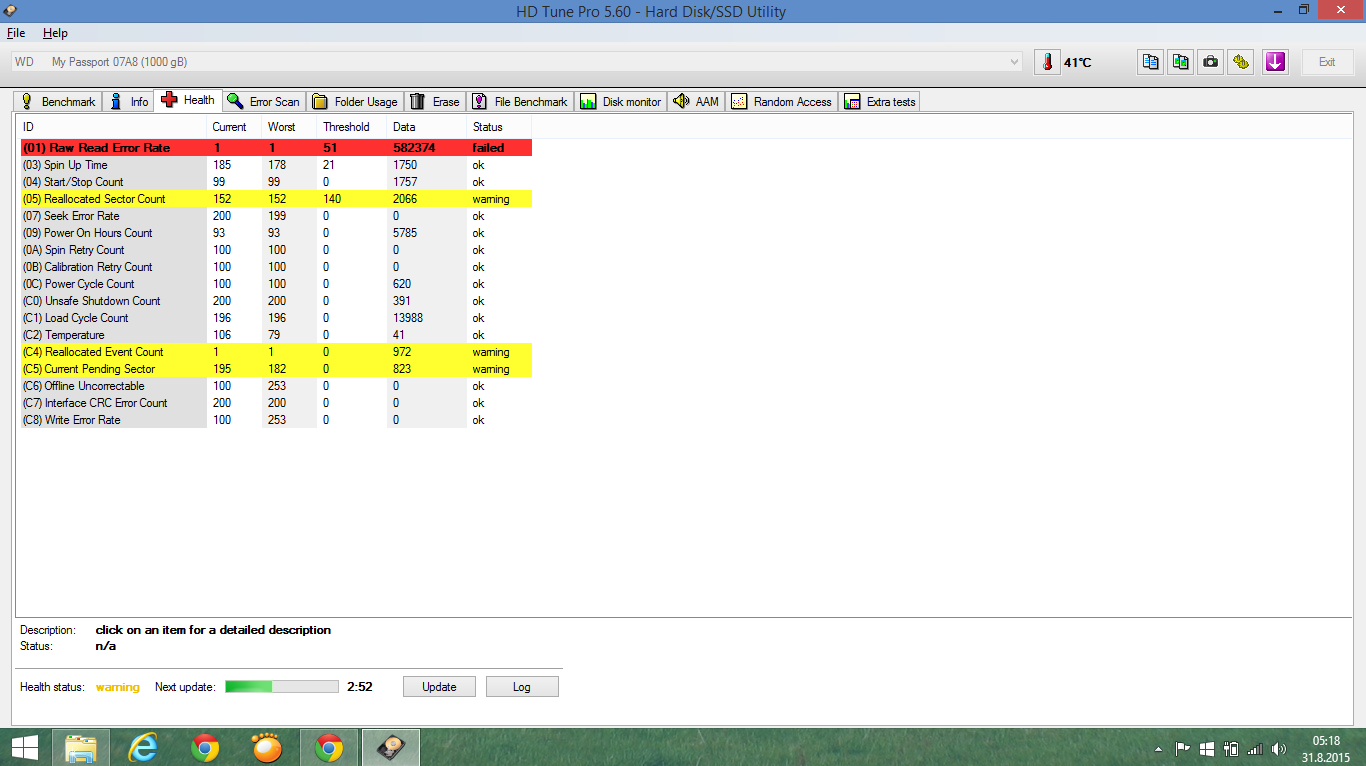Open the volume speaker tray icon
The width and height of the screenshot is (1366, 766).
(x=1279, y=748)
